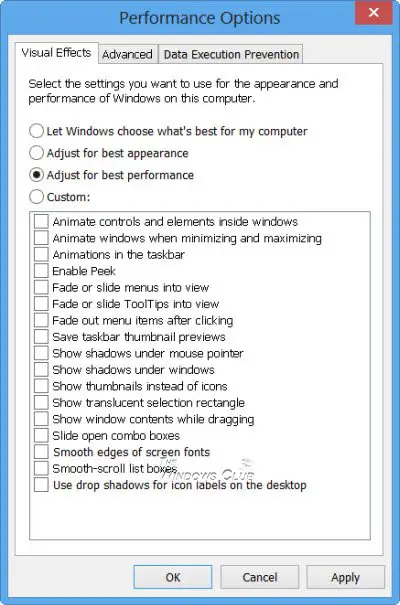Enable Animate controls and elements inside windows

[41, 221]
